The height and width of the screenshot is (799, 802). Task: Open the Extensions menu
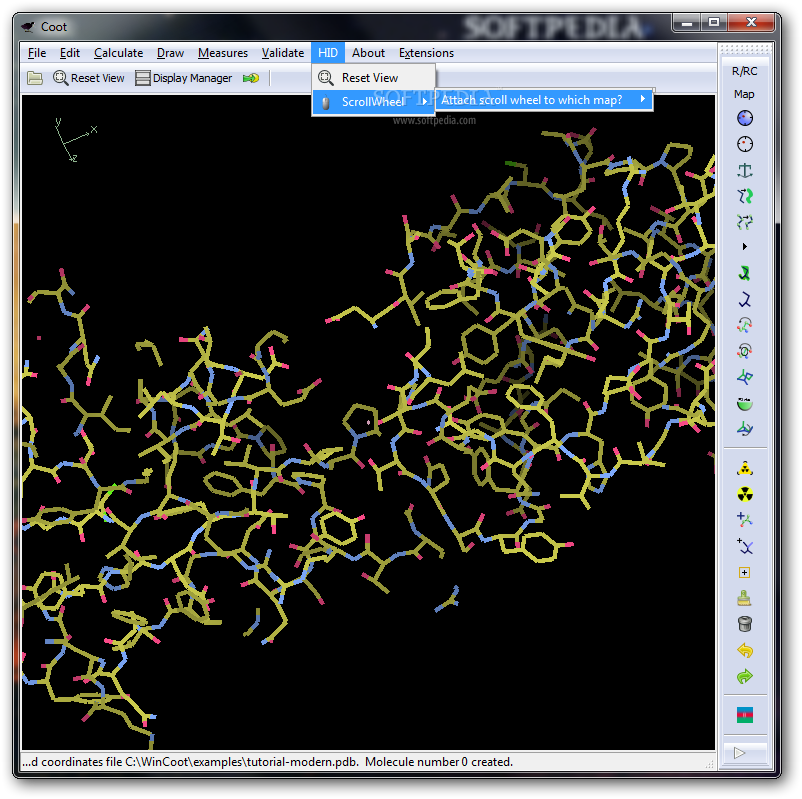(x=427, y=53)
